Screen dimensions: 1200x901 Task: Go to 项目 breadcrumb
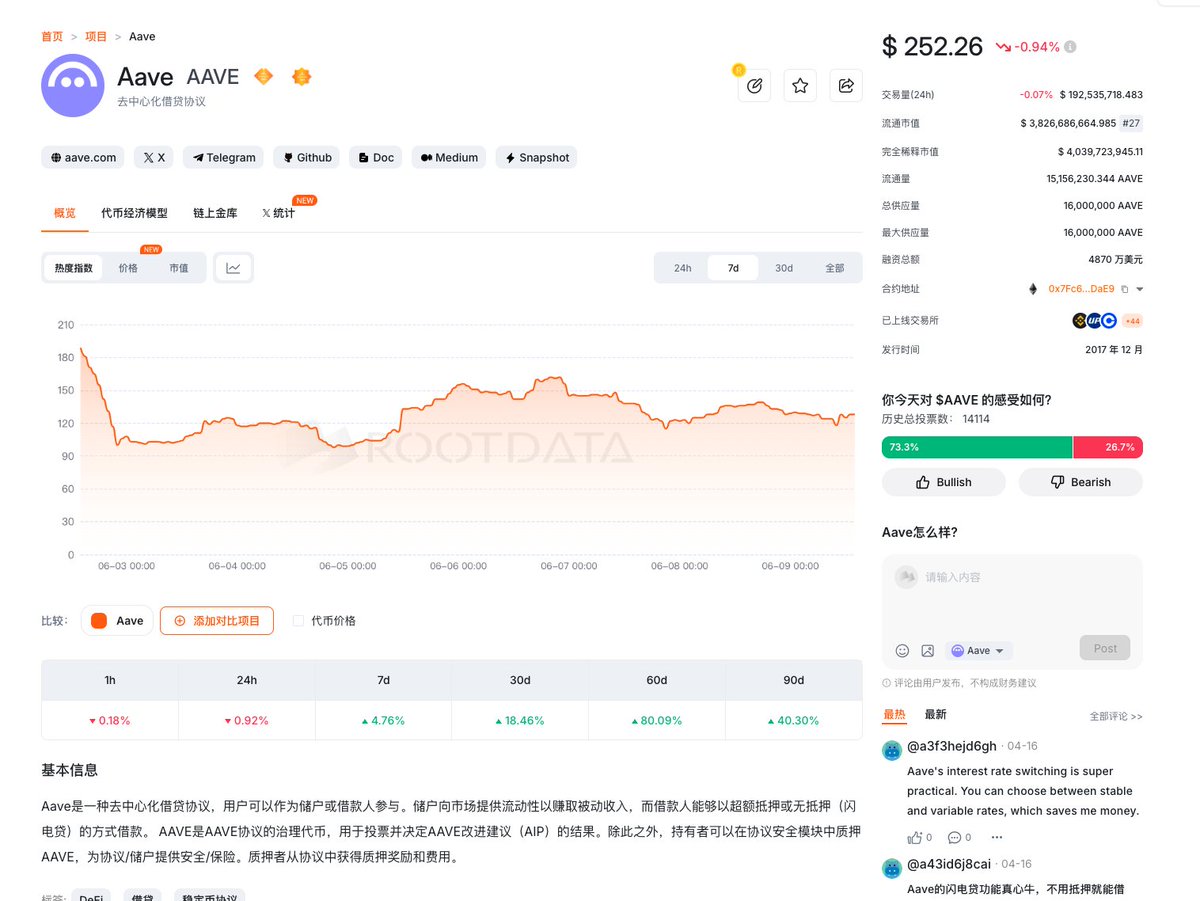point(96,36)
